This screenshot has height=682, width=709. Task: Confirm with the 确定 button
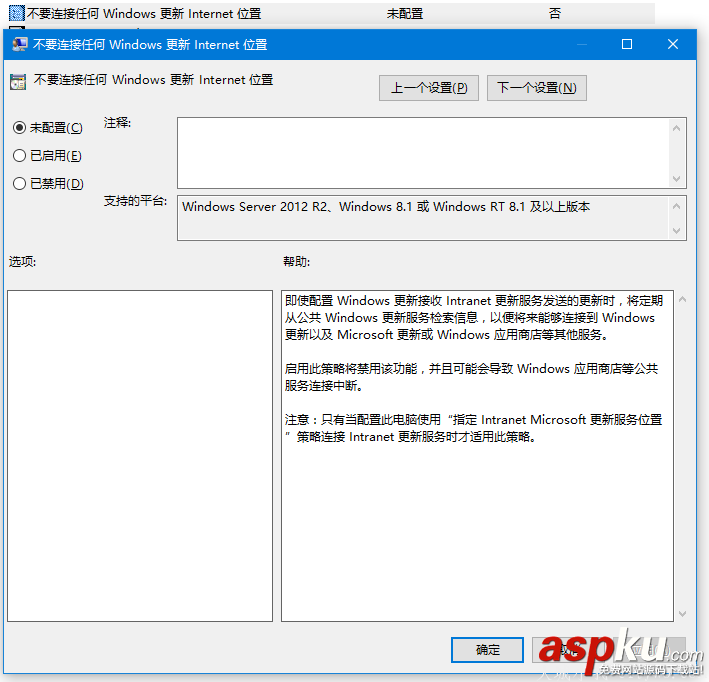click(487, 650)
